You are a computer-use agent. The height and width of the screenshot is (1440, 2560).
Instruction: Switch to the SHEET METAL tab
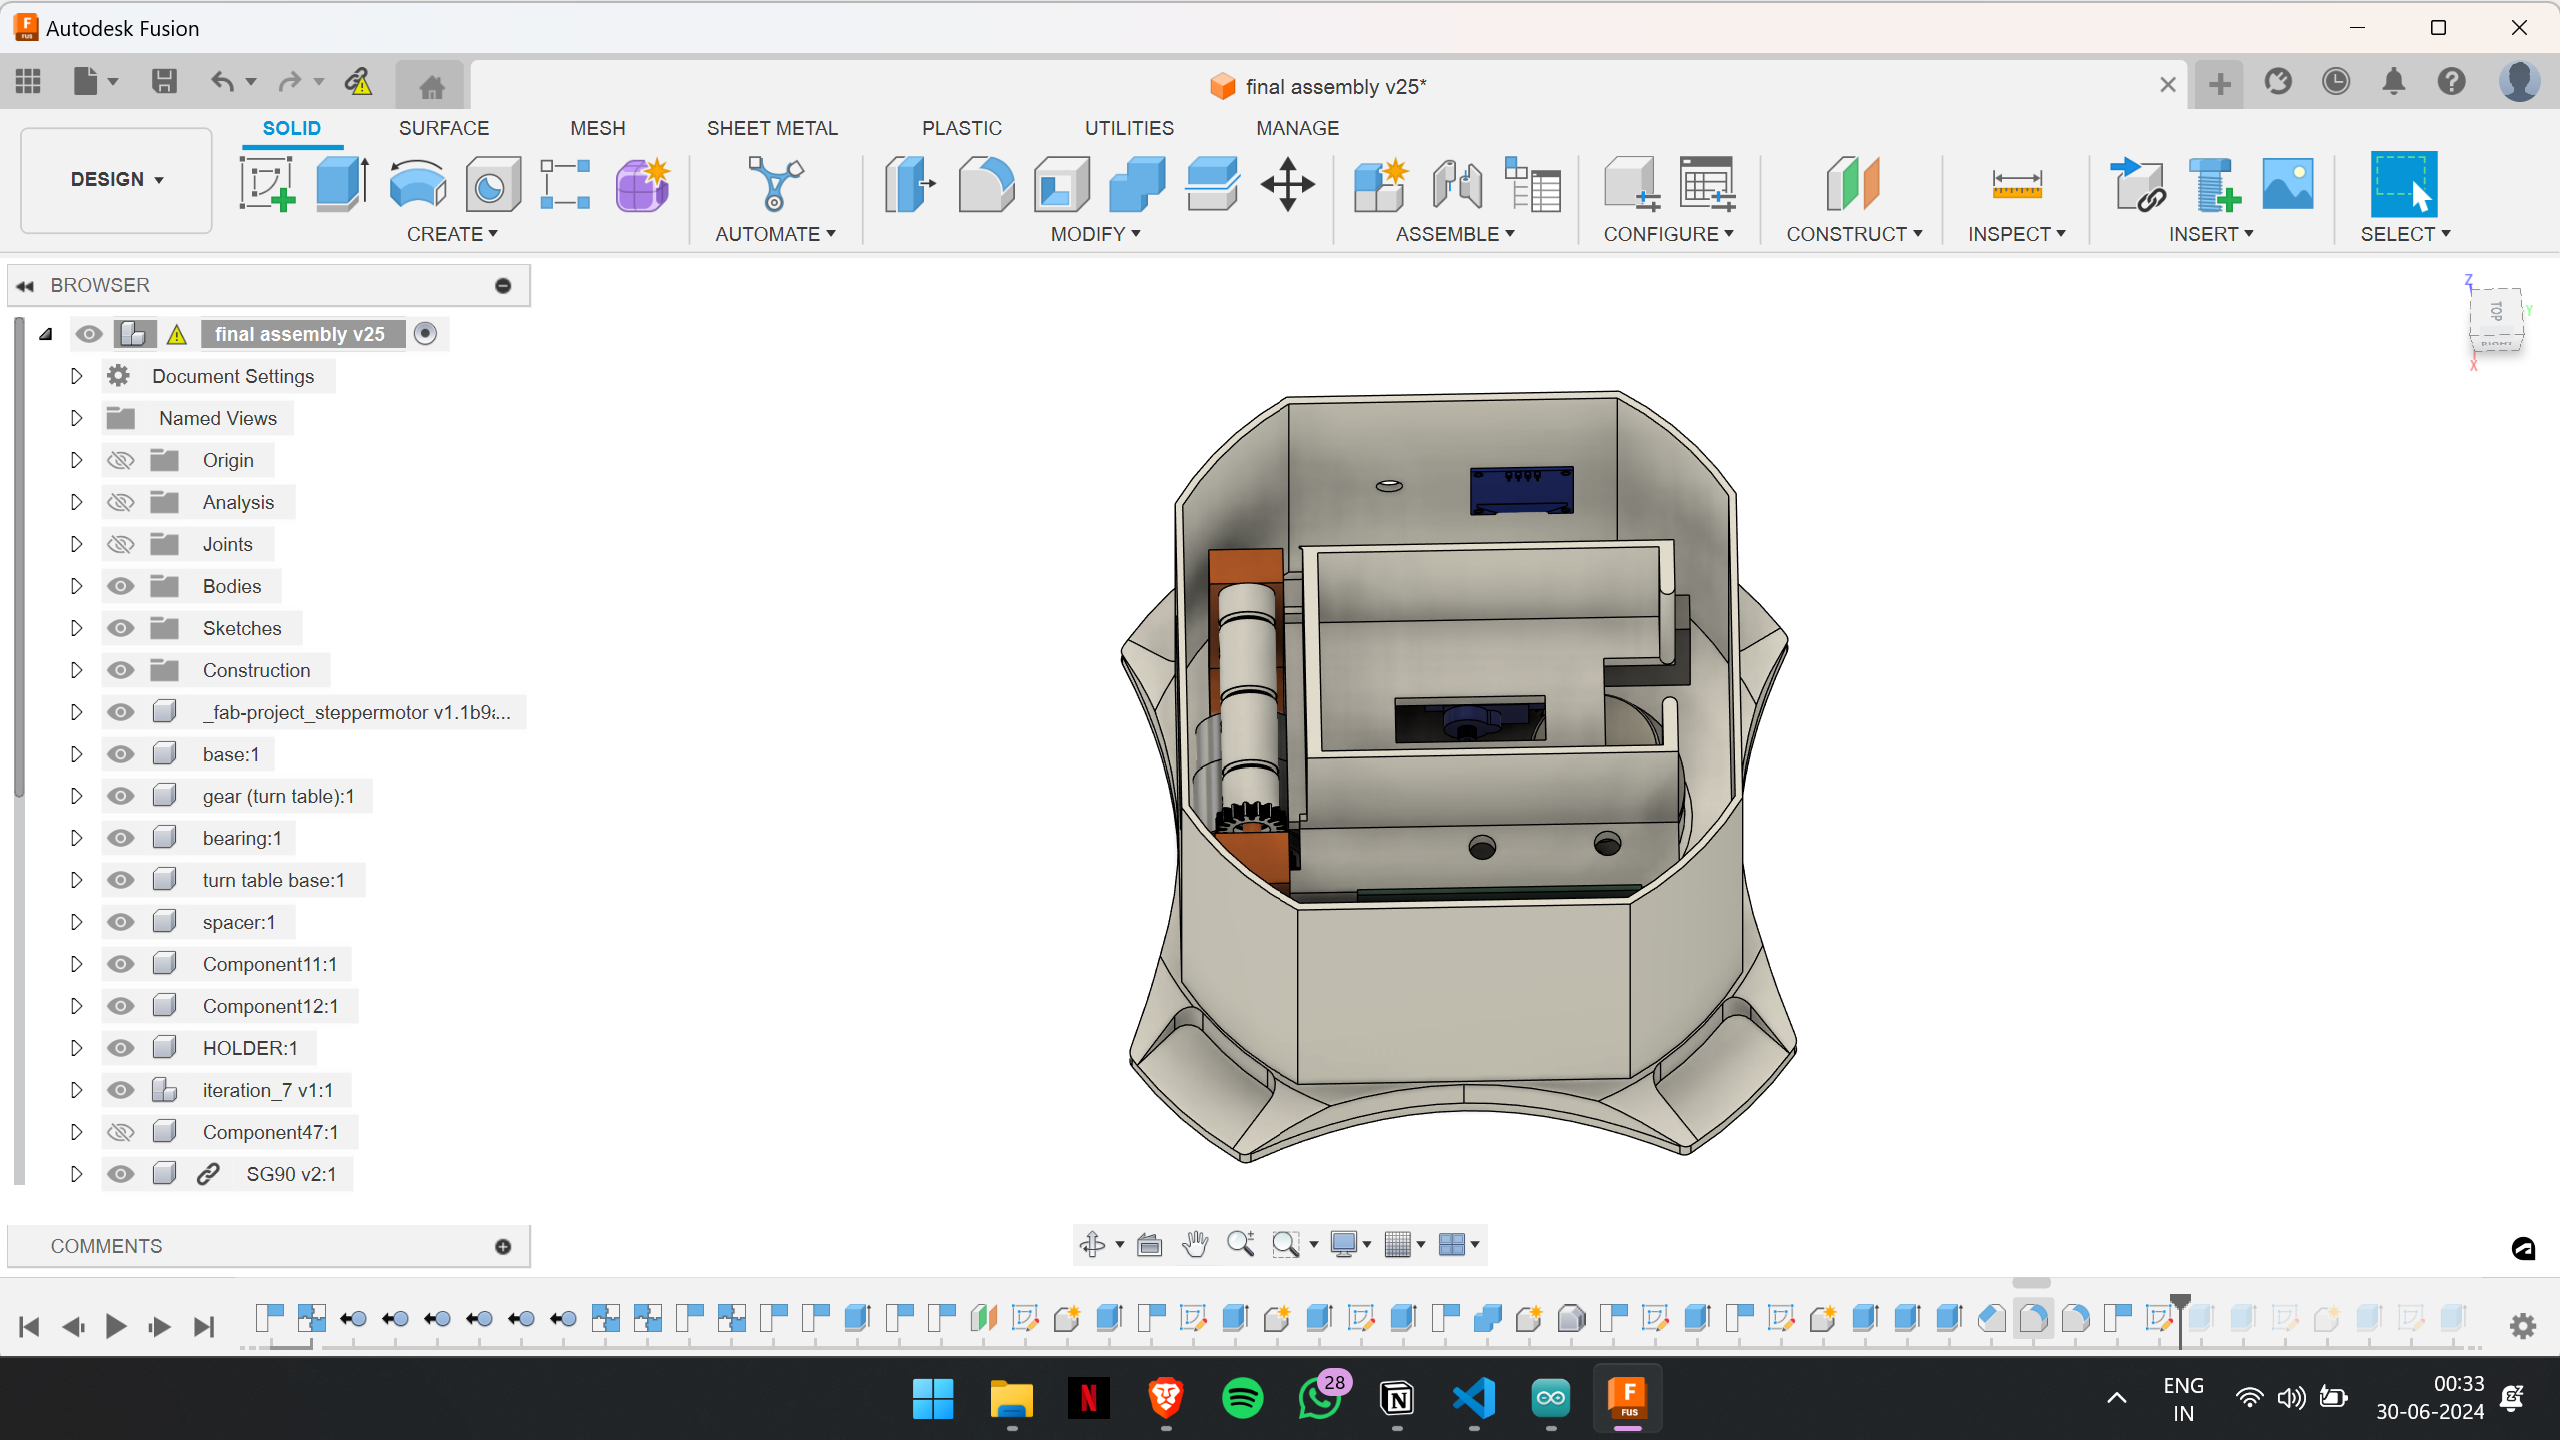coord(772,128)
